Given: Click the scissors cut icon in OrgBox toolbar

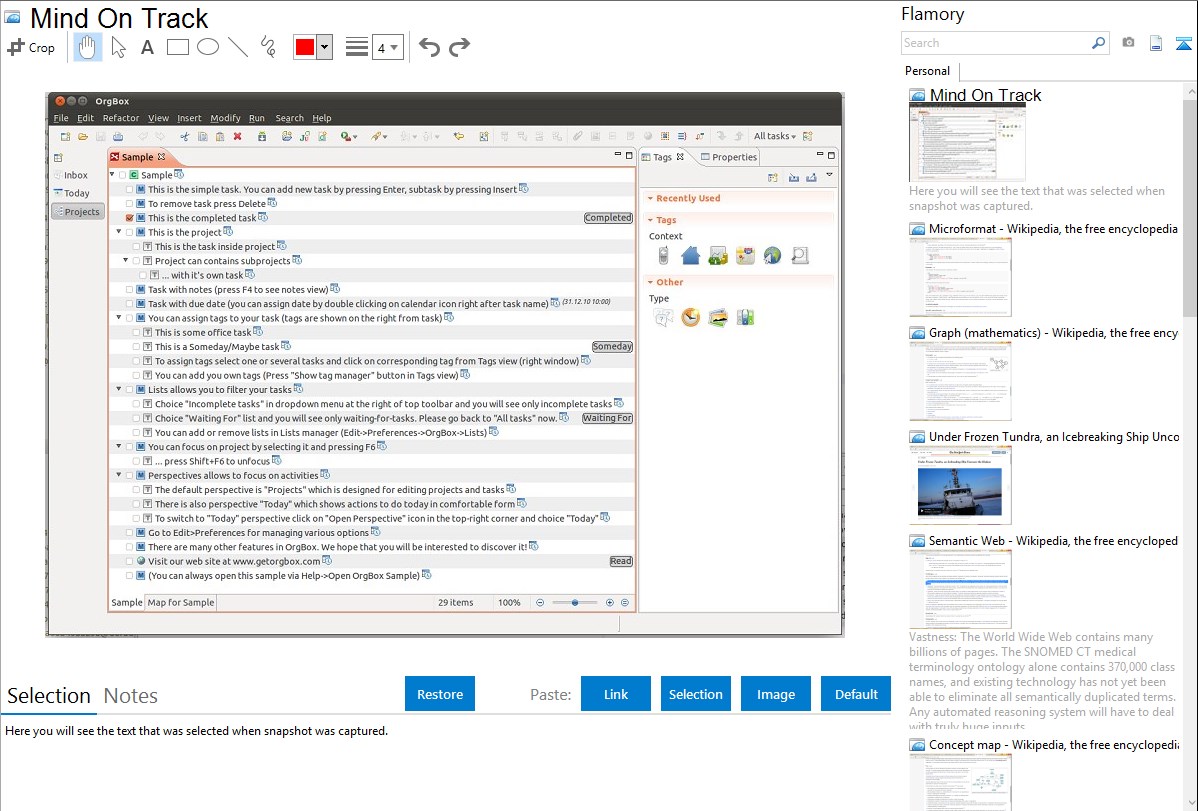Looking at the screenshot, I should point(185,136).
